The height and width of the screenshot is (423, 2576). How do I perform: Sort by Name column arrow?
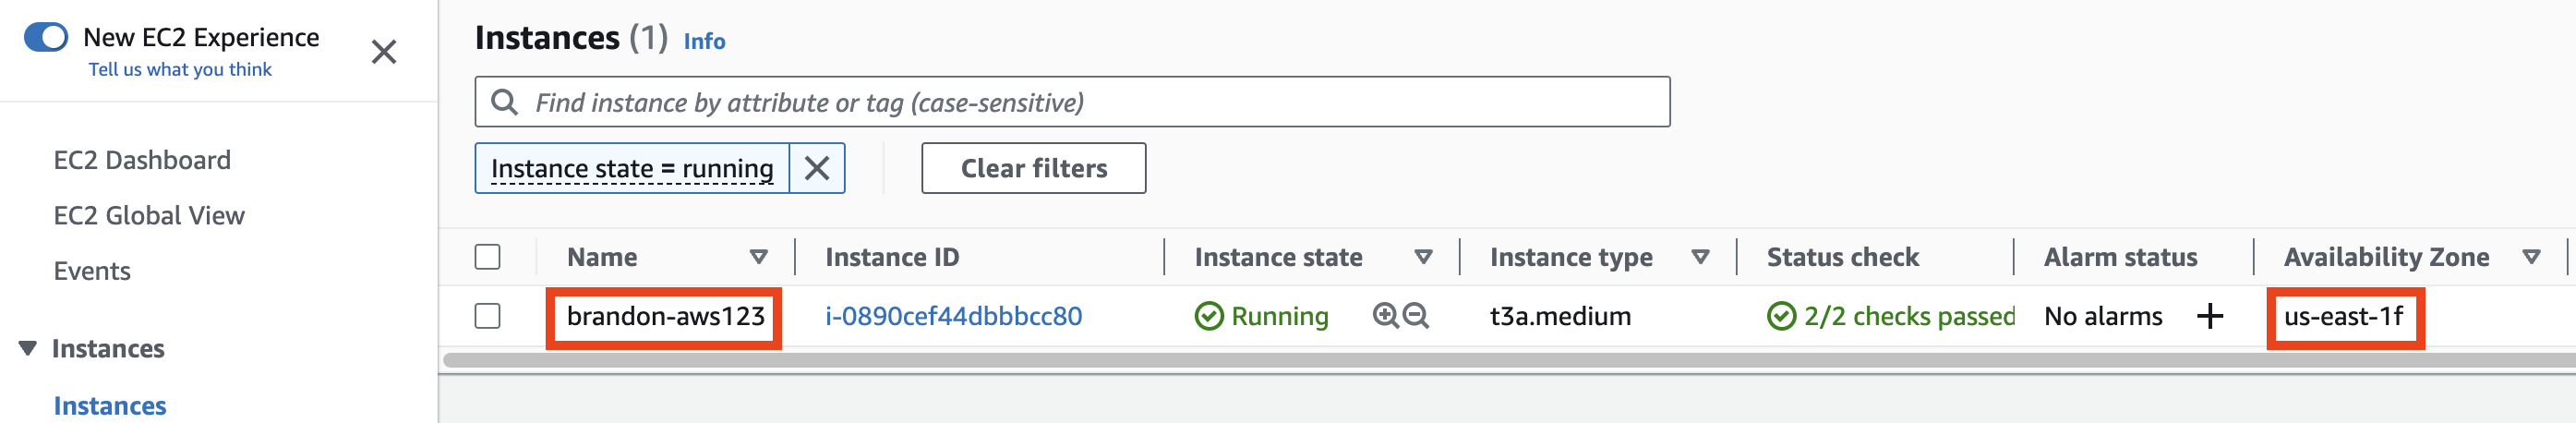pyautogui.click(x=759, y=257)
